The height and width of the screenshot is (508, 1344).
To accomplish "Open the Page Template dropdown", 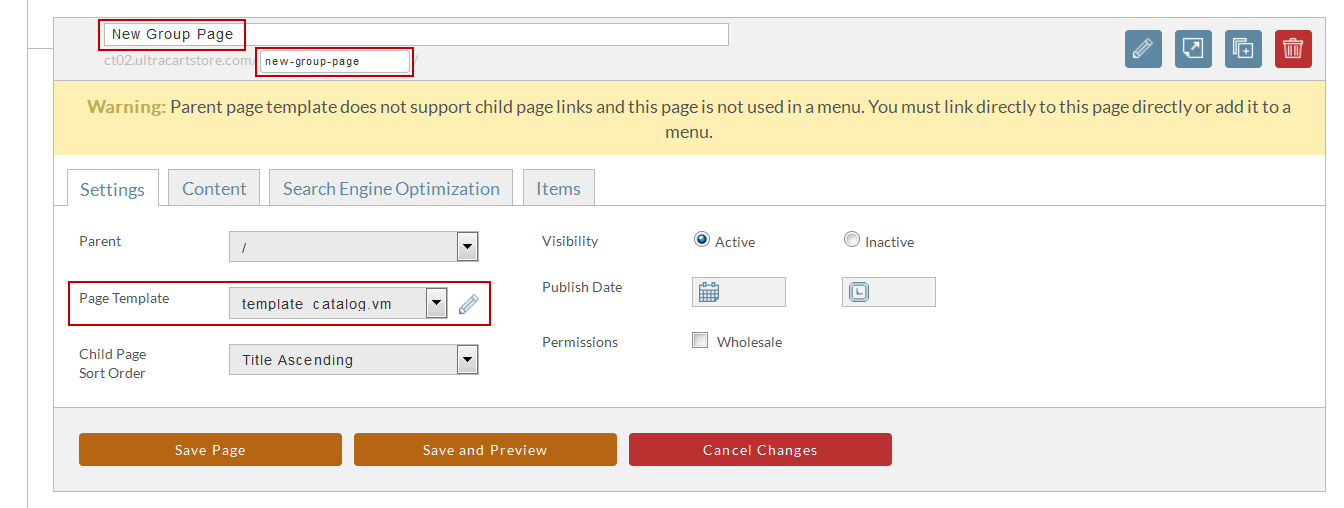I will point(338,303).
